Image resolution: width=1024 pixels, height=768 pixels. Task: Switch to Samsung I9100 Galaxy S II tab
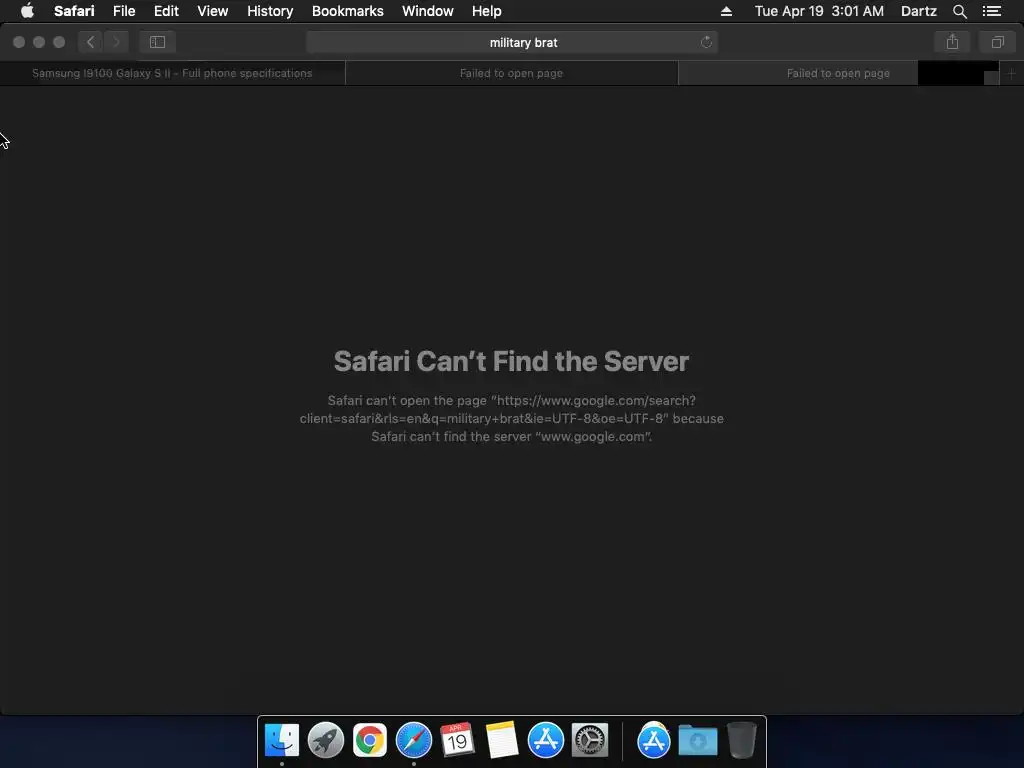point(172,73)
